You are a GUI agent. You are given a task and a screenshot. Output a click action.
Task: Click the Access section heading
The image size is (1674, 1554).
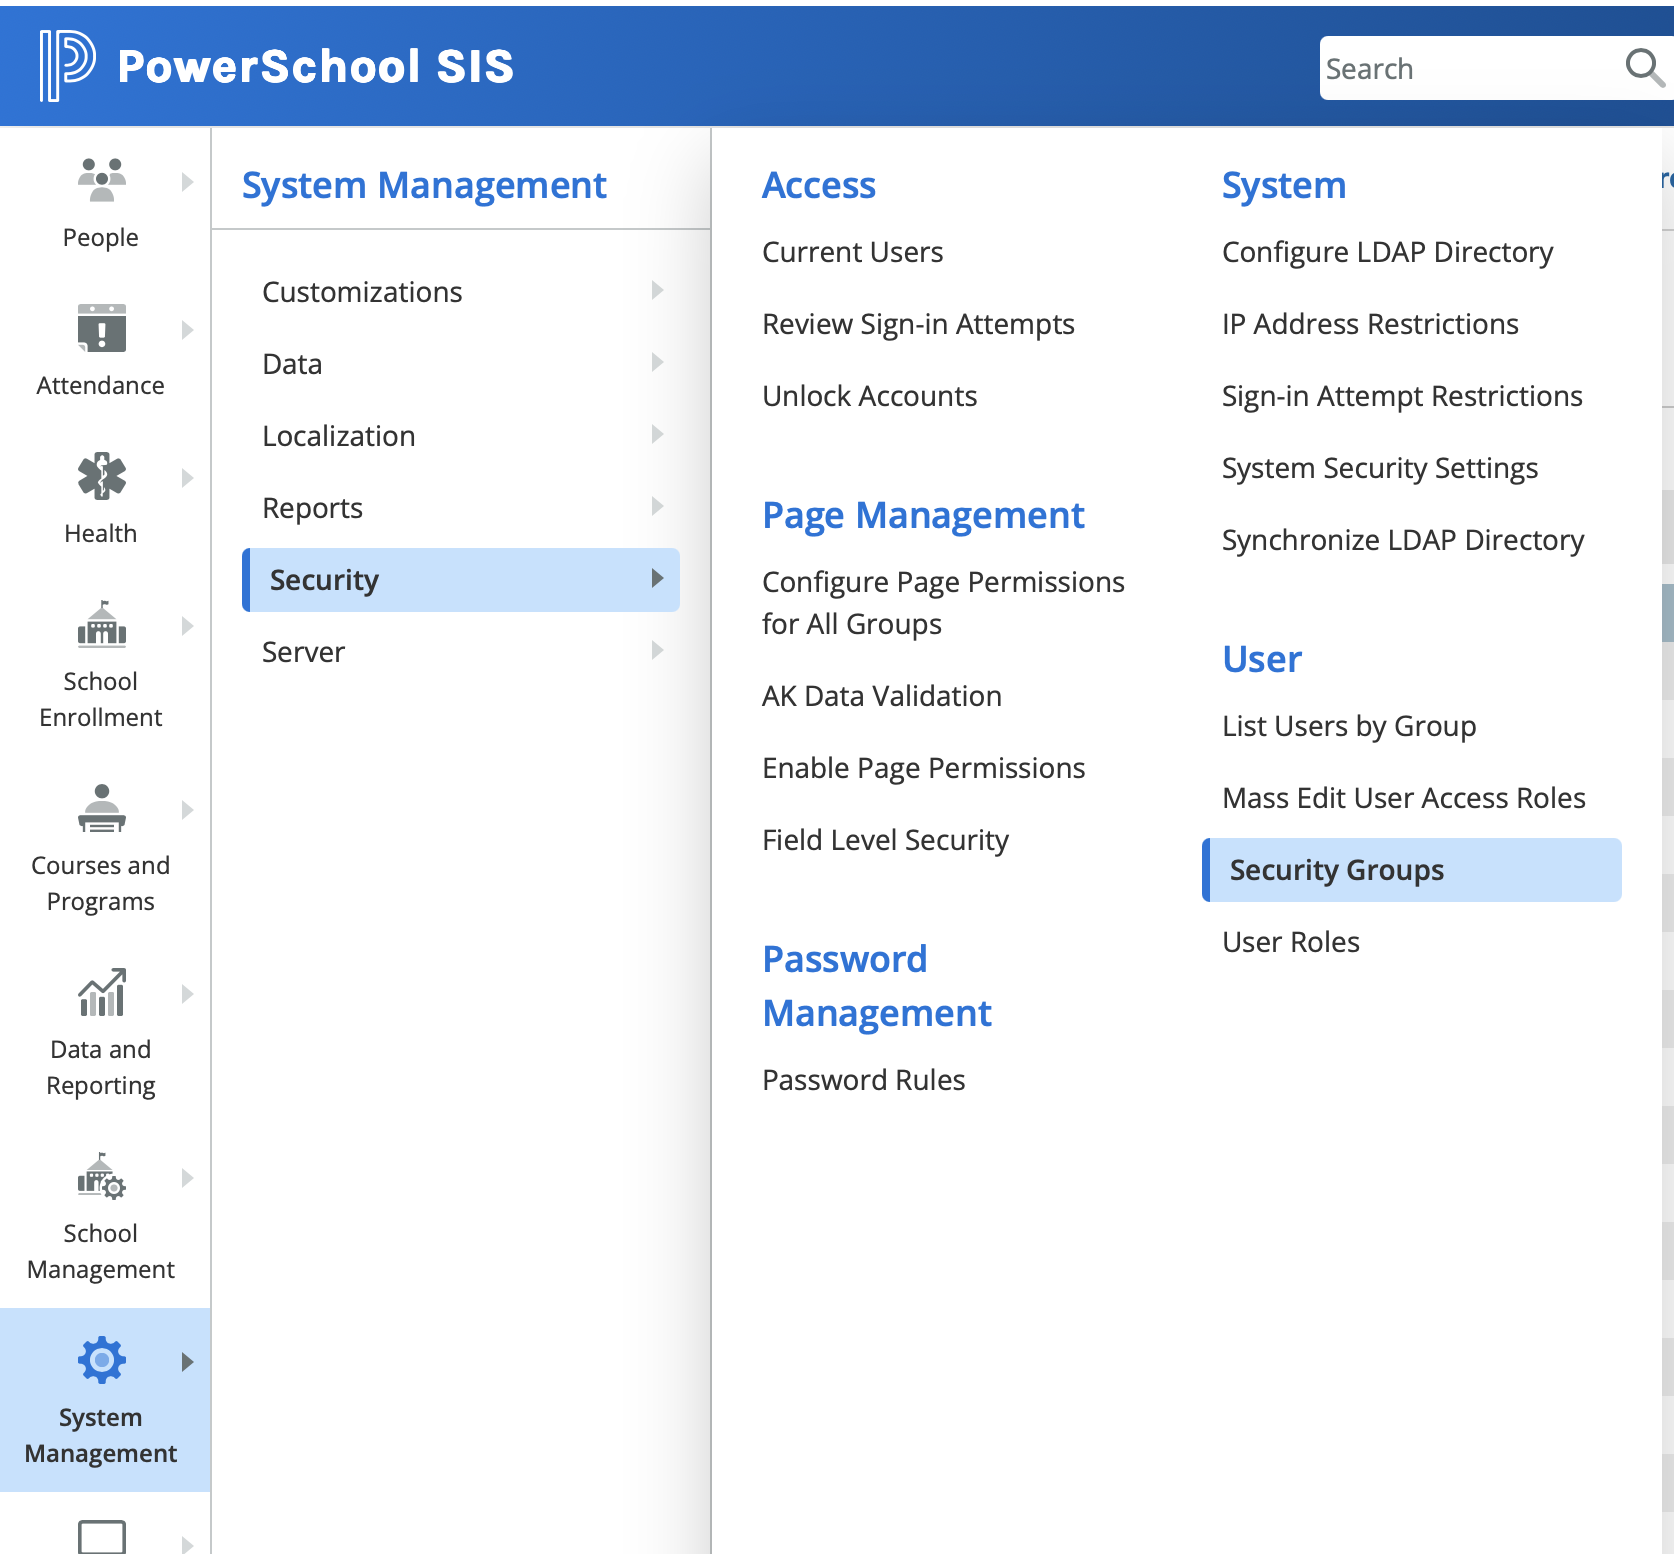819,185
